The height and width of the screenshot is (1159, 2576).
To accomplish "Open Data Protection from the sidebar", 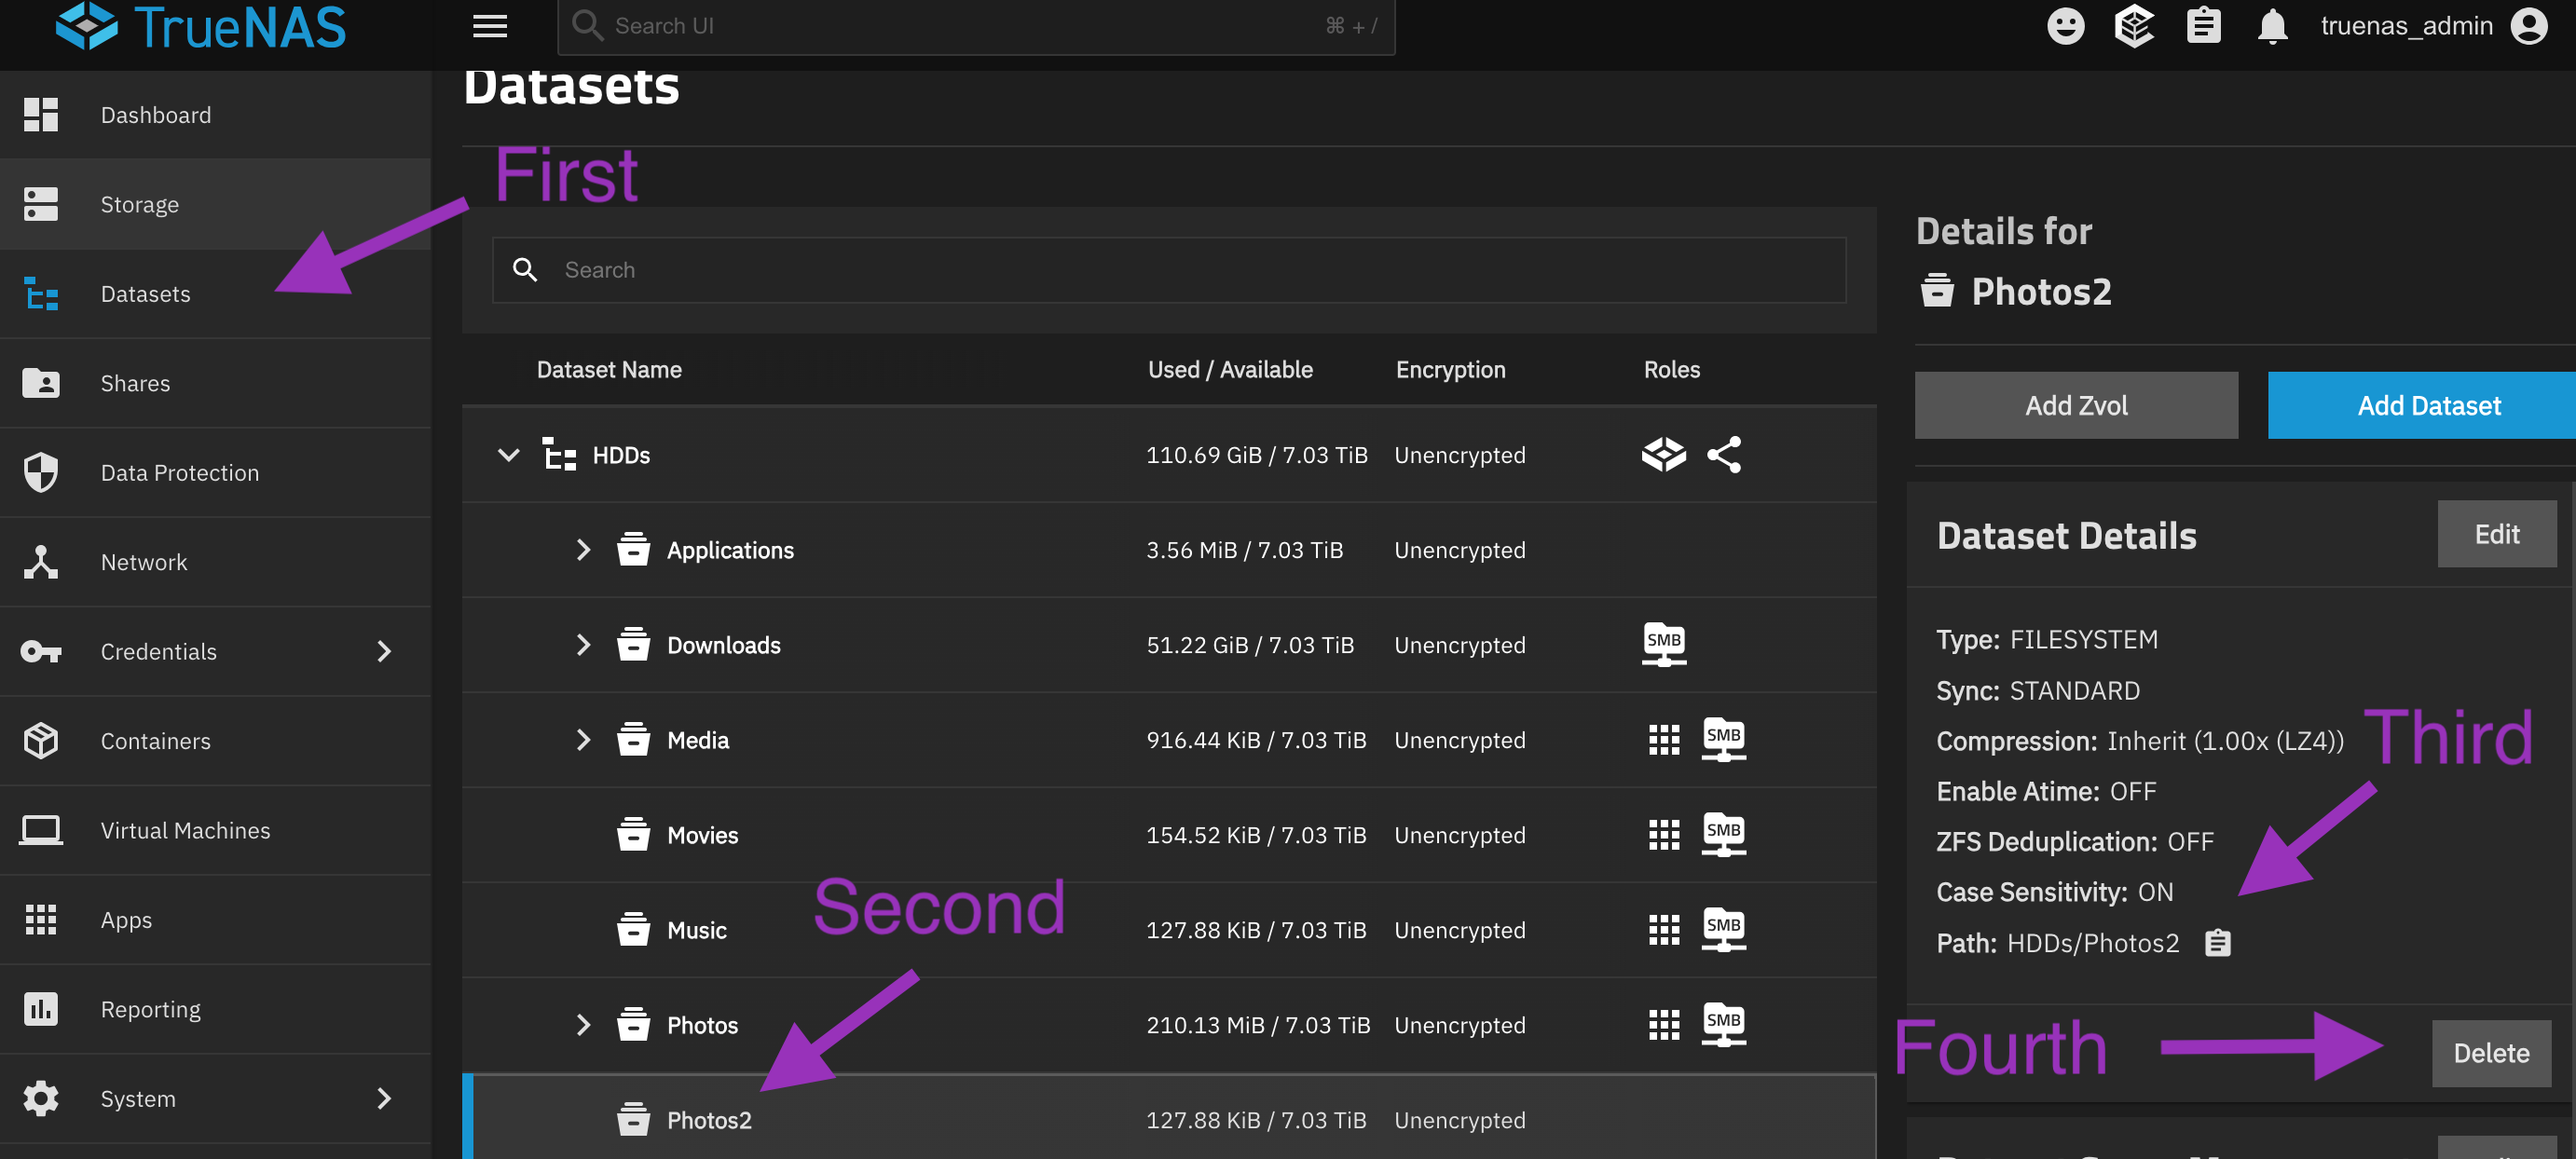I will [179, 472].
